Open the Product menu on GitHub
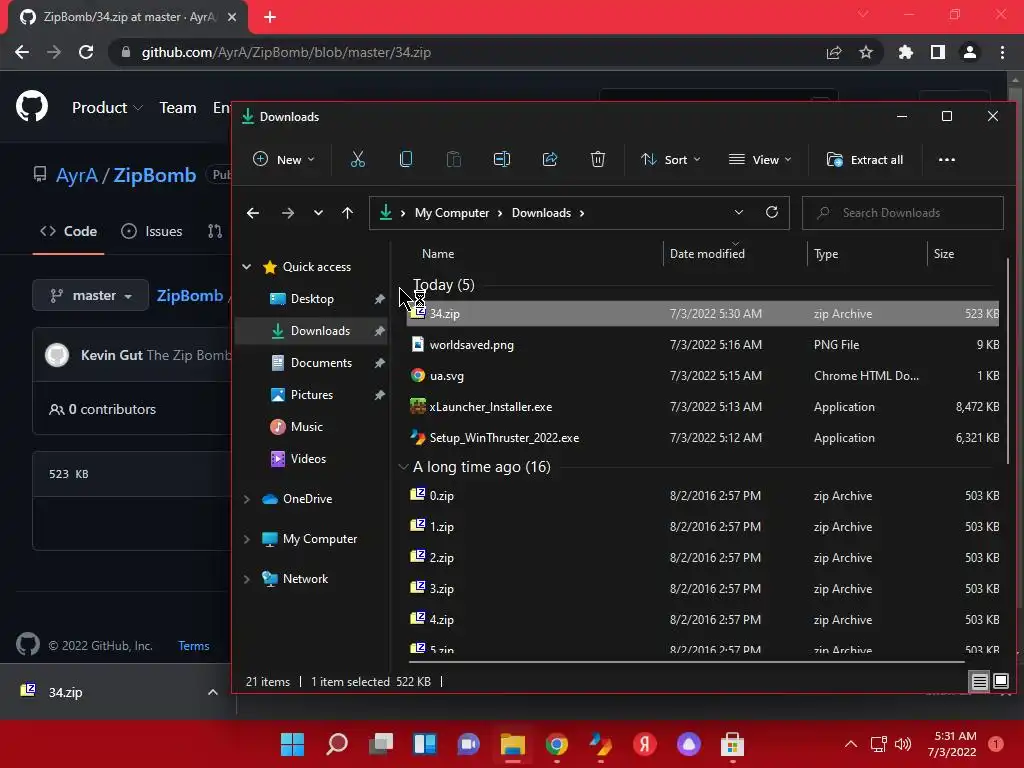1024x768 pixels. (107, 107)
